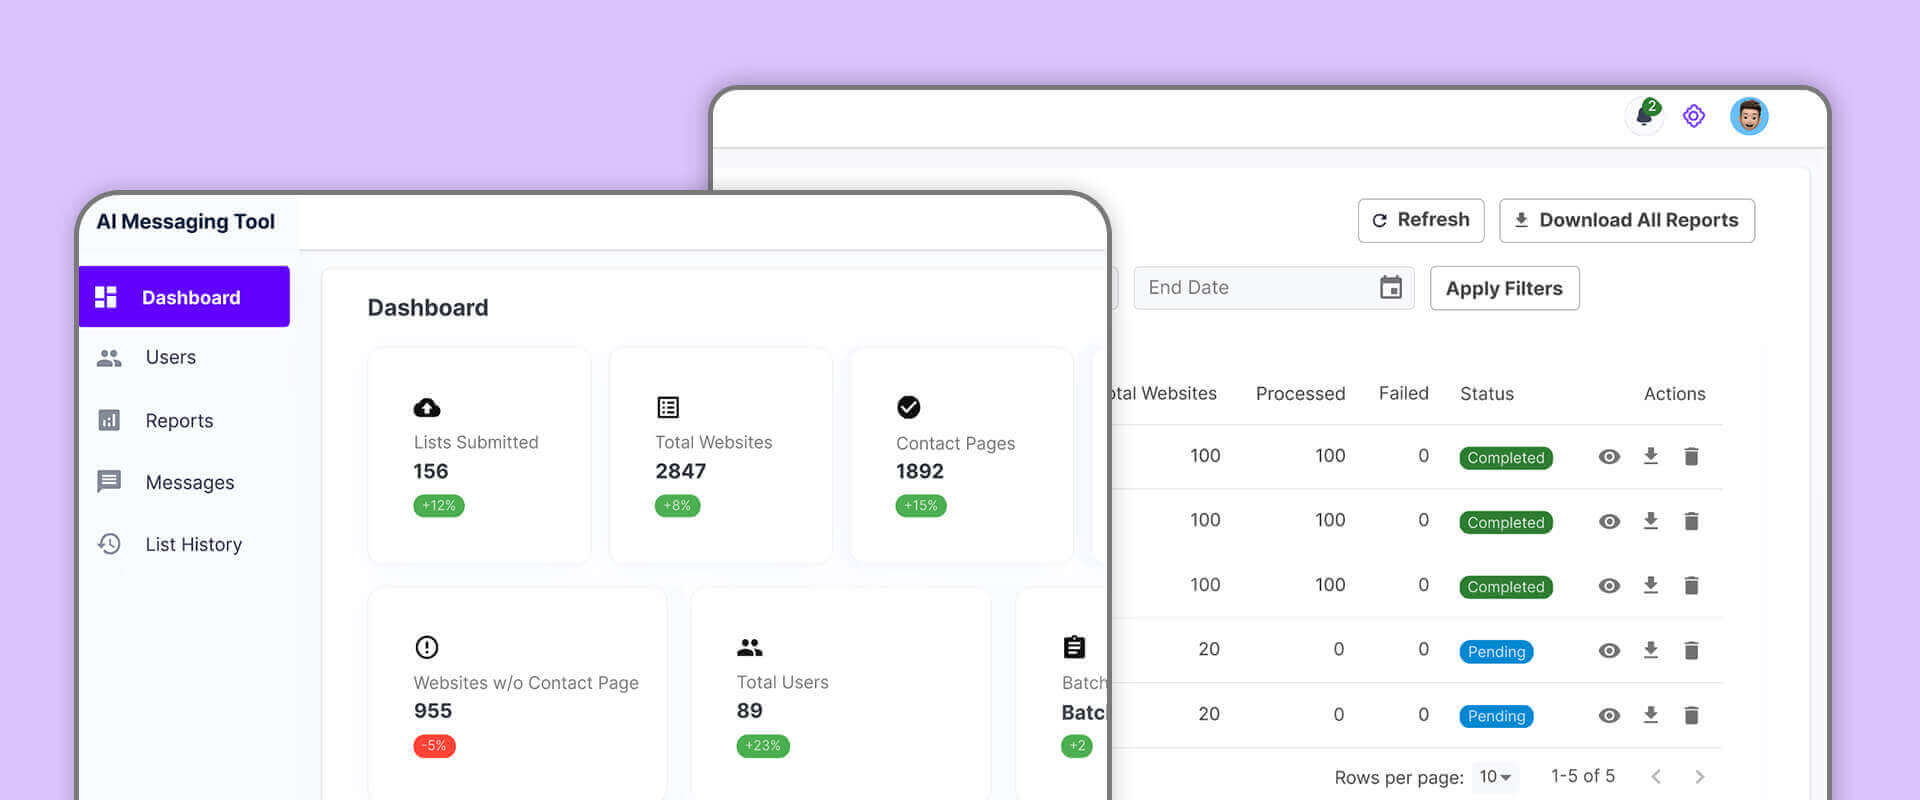The image size is (1920, 800).
Task: Delete the third Completed row via trash icon
Action: [x=1691, y=585]
